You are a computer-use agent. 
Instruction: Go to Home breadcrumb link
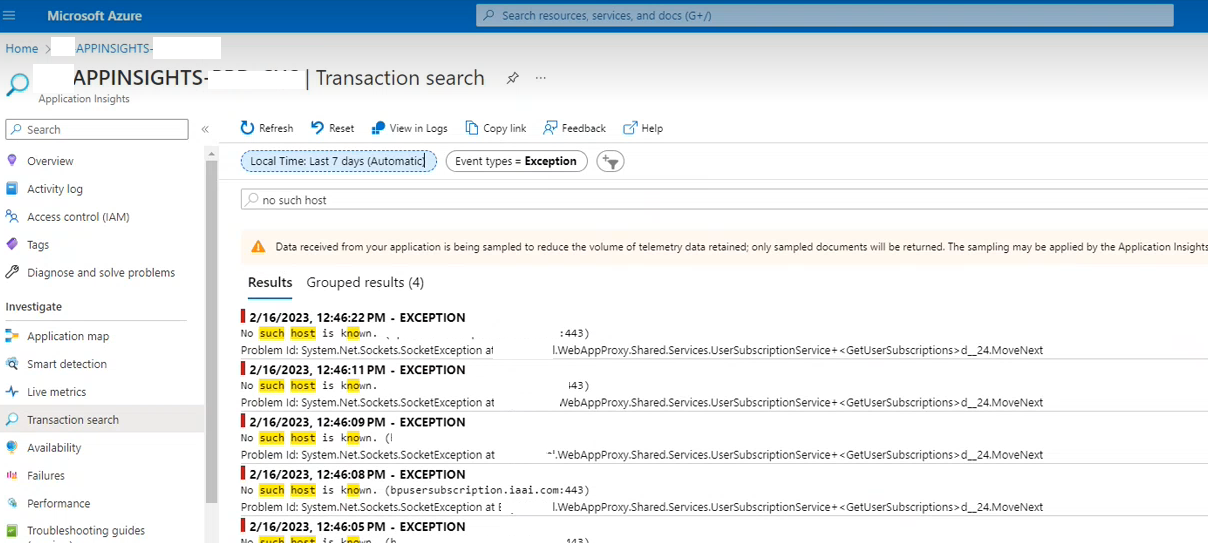point(21,48)
